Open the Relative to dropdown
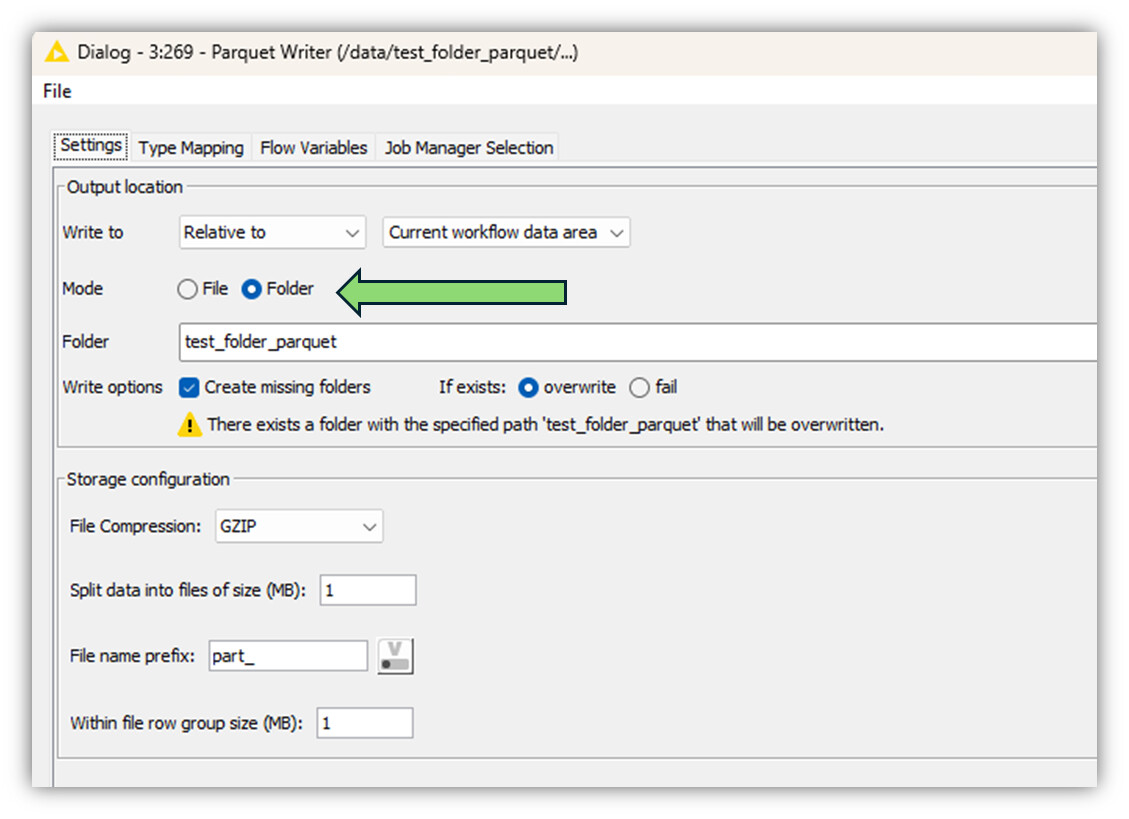The image size is (1129, 819). pos(271,232)
